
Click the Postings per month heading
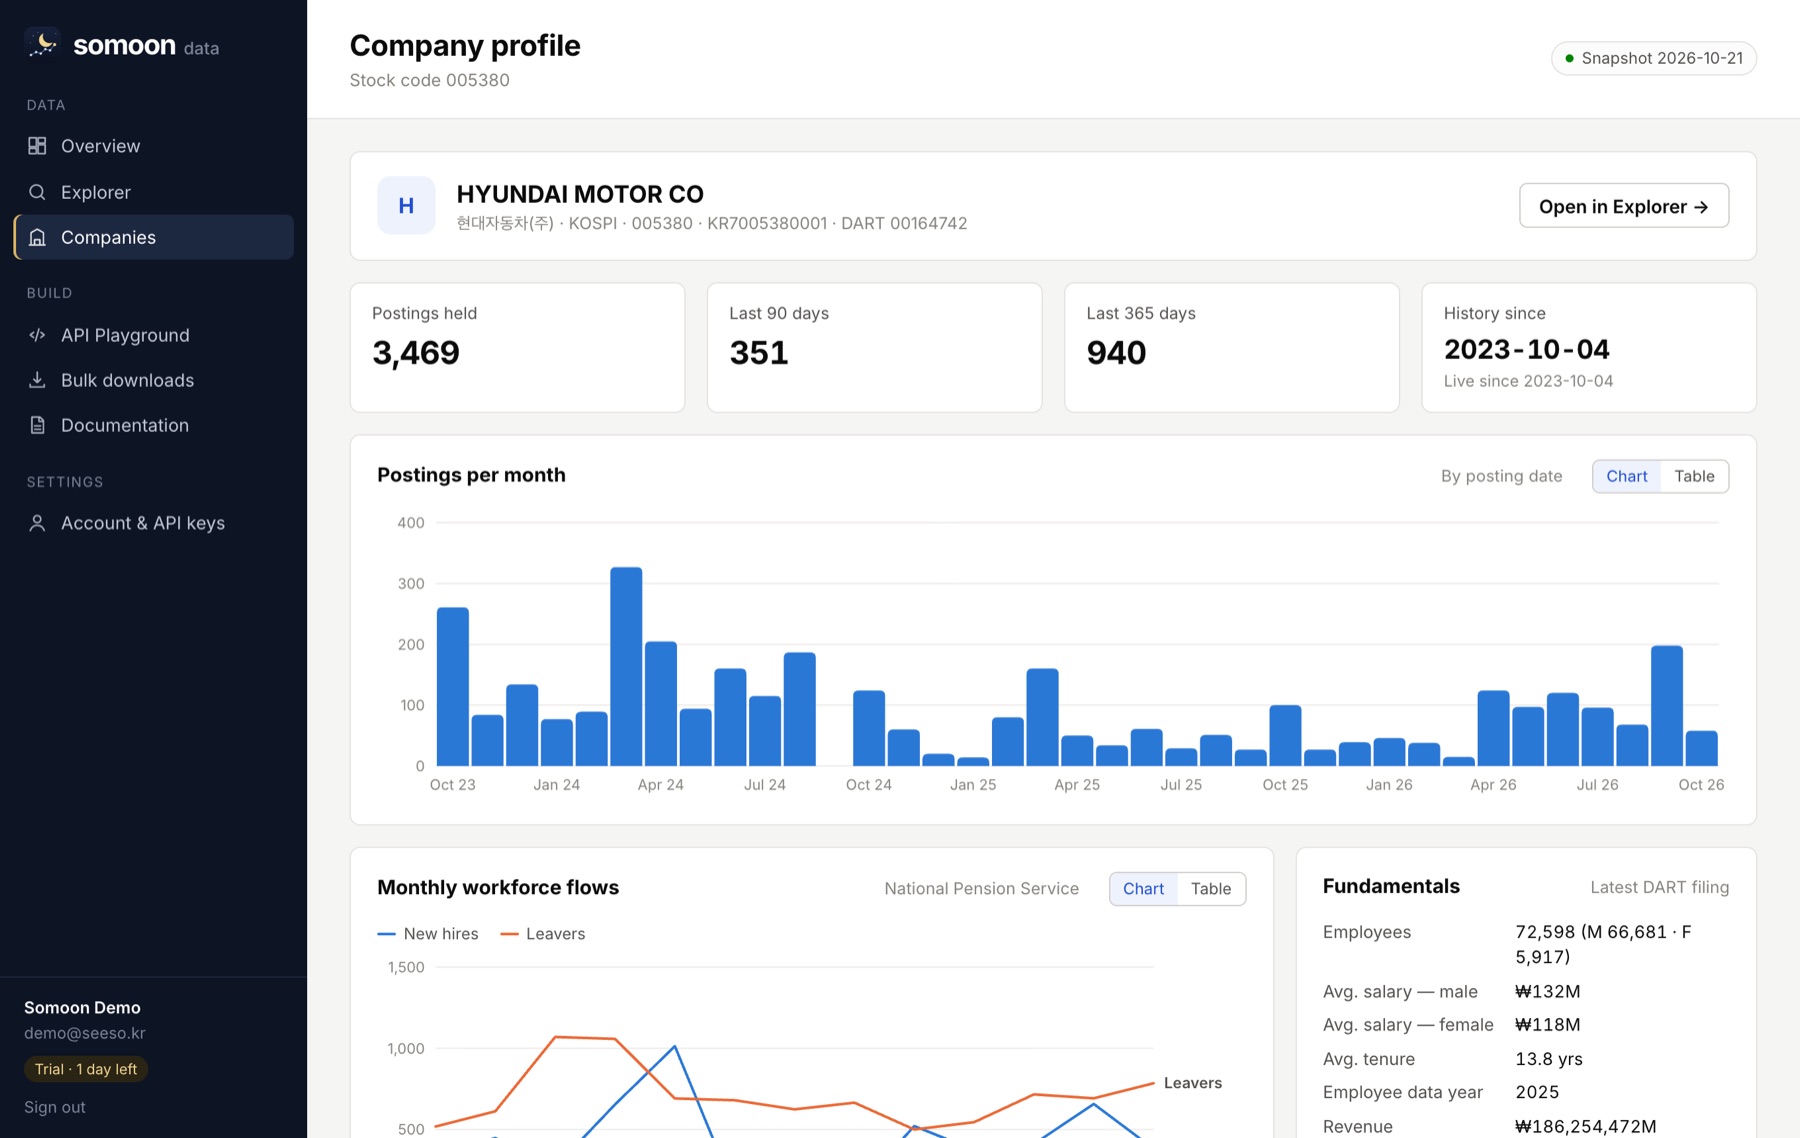[471, 475]
